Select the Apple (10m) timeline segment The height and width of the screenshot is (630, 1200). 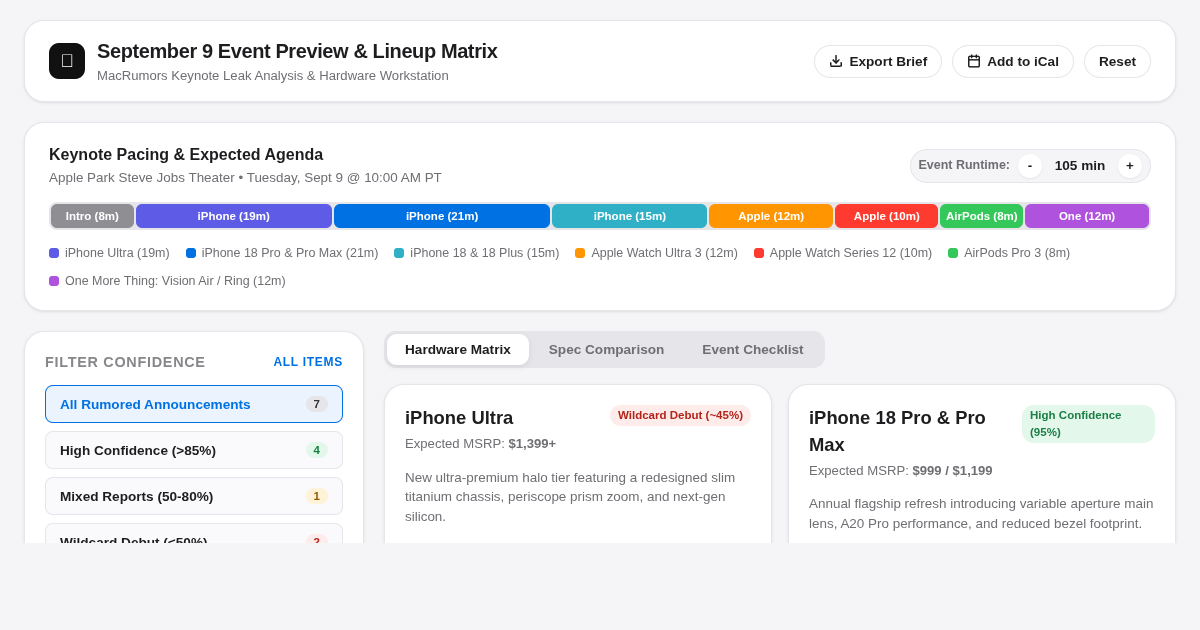pyautogui.click(x=887, y=216)
